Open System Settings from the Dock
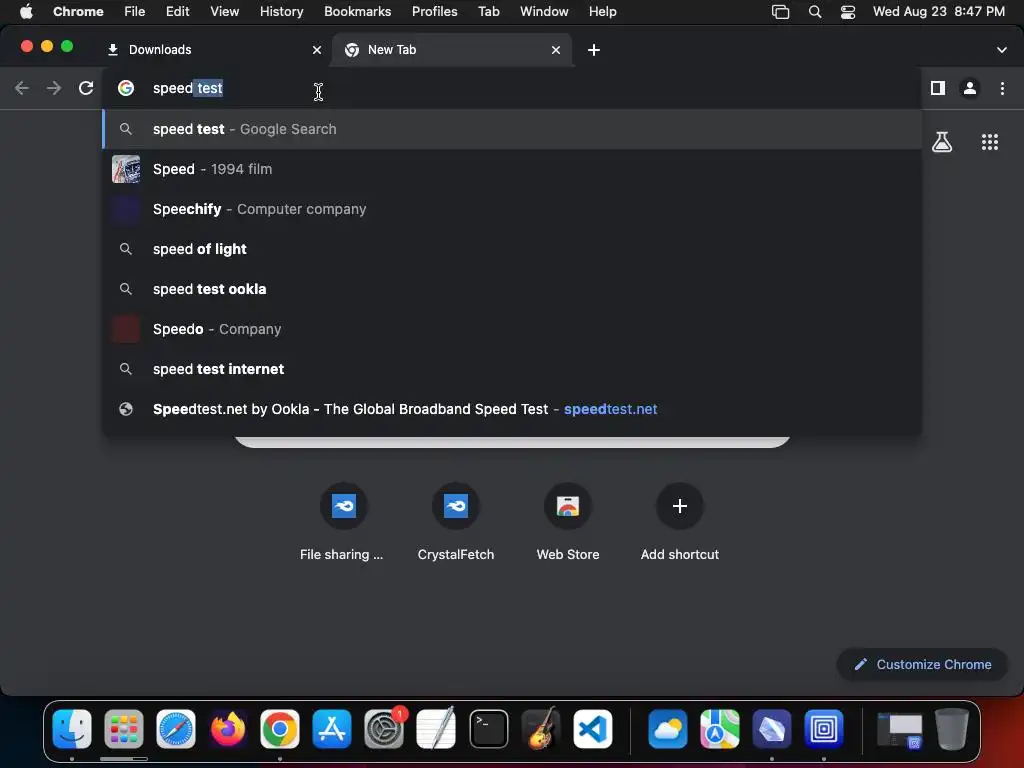This screenshot has width=1024, height=768. click(384, 728)
